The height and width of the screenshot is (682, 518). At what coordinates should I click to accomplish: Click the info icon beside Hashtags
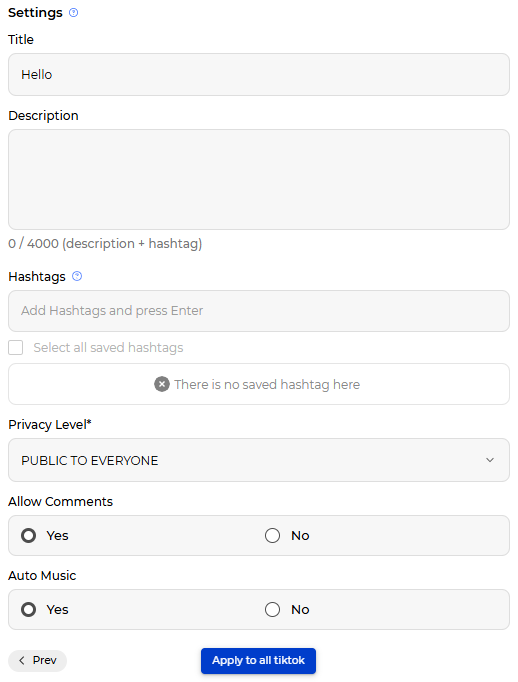77,276
